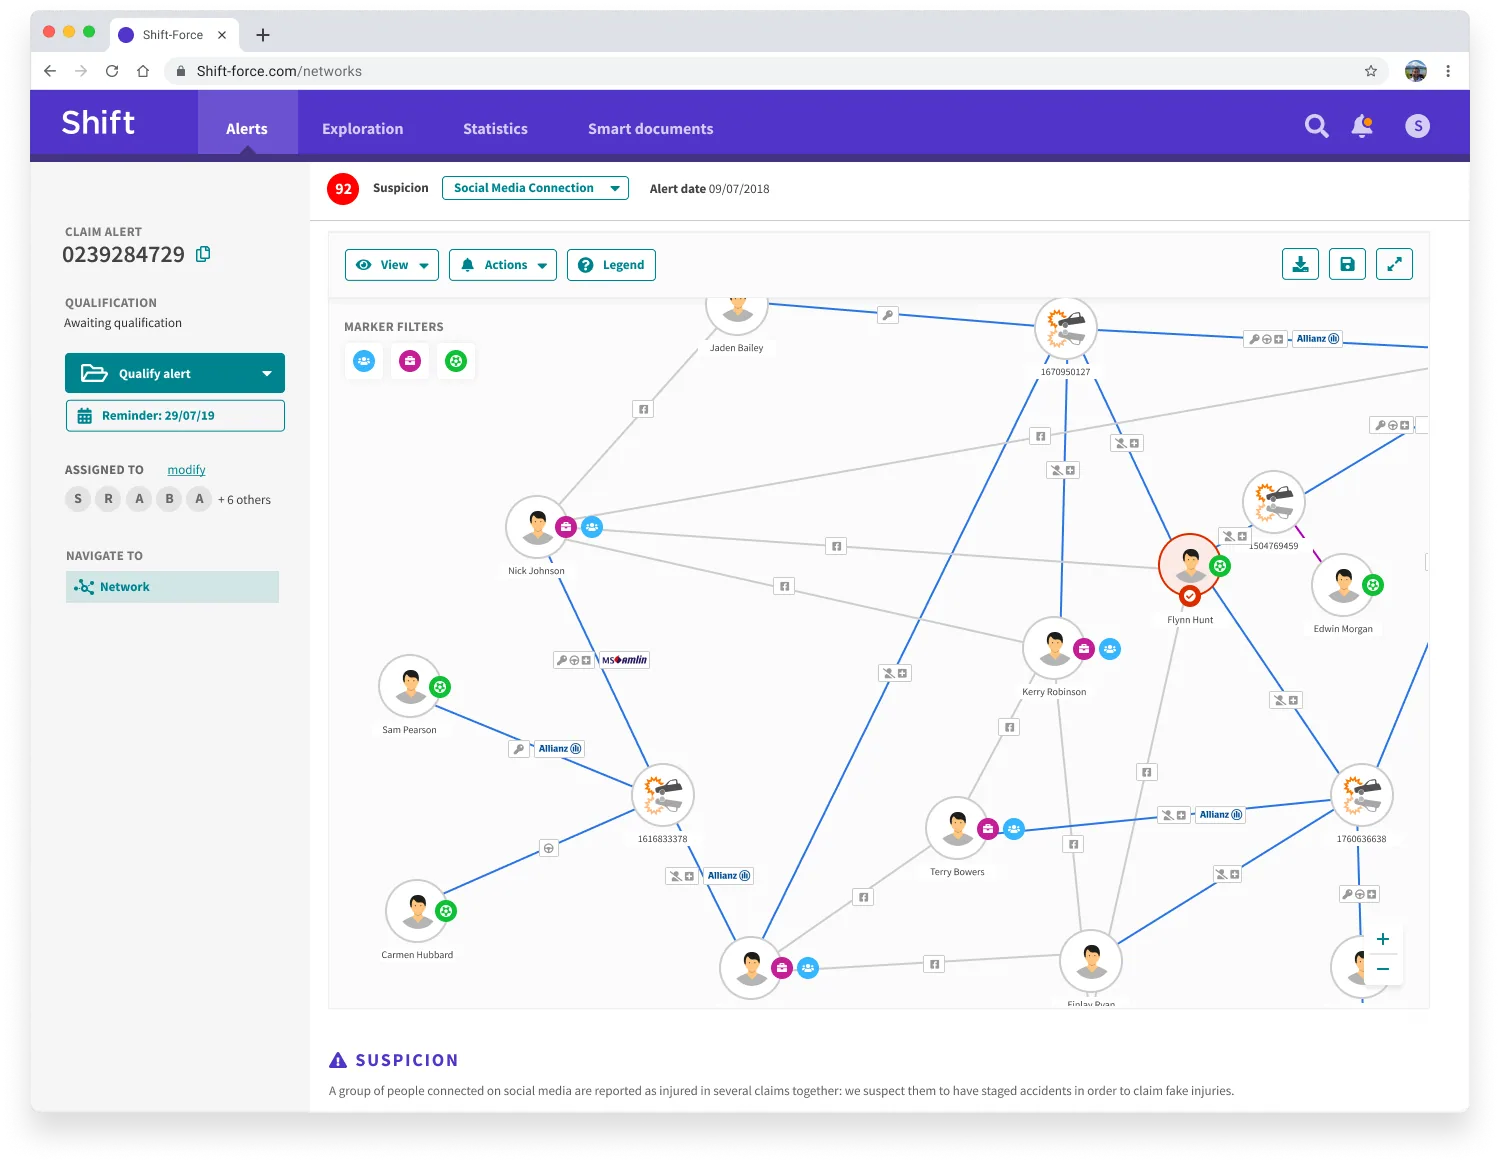Select Network in Navigate To
Viewport: 1500px width, 1163px height.
point(172,587)
